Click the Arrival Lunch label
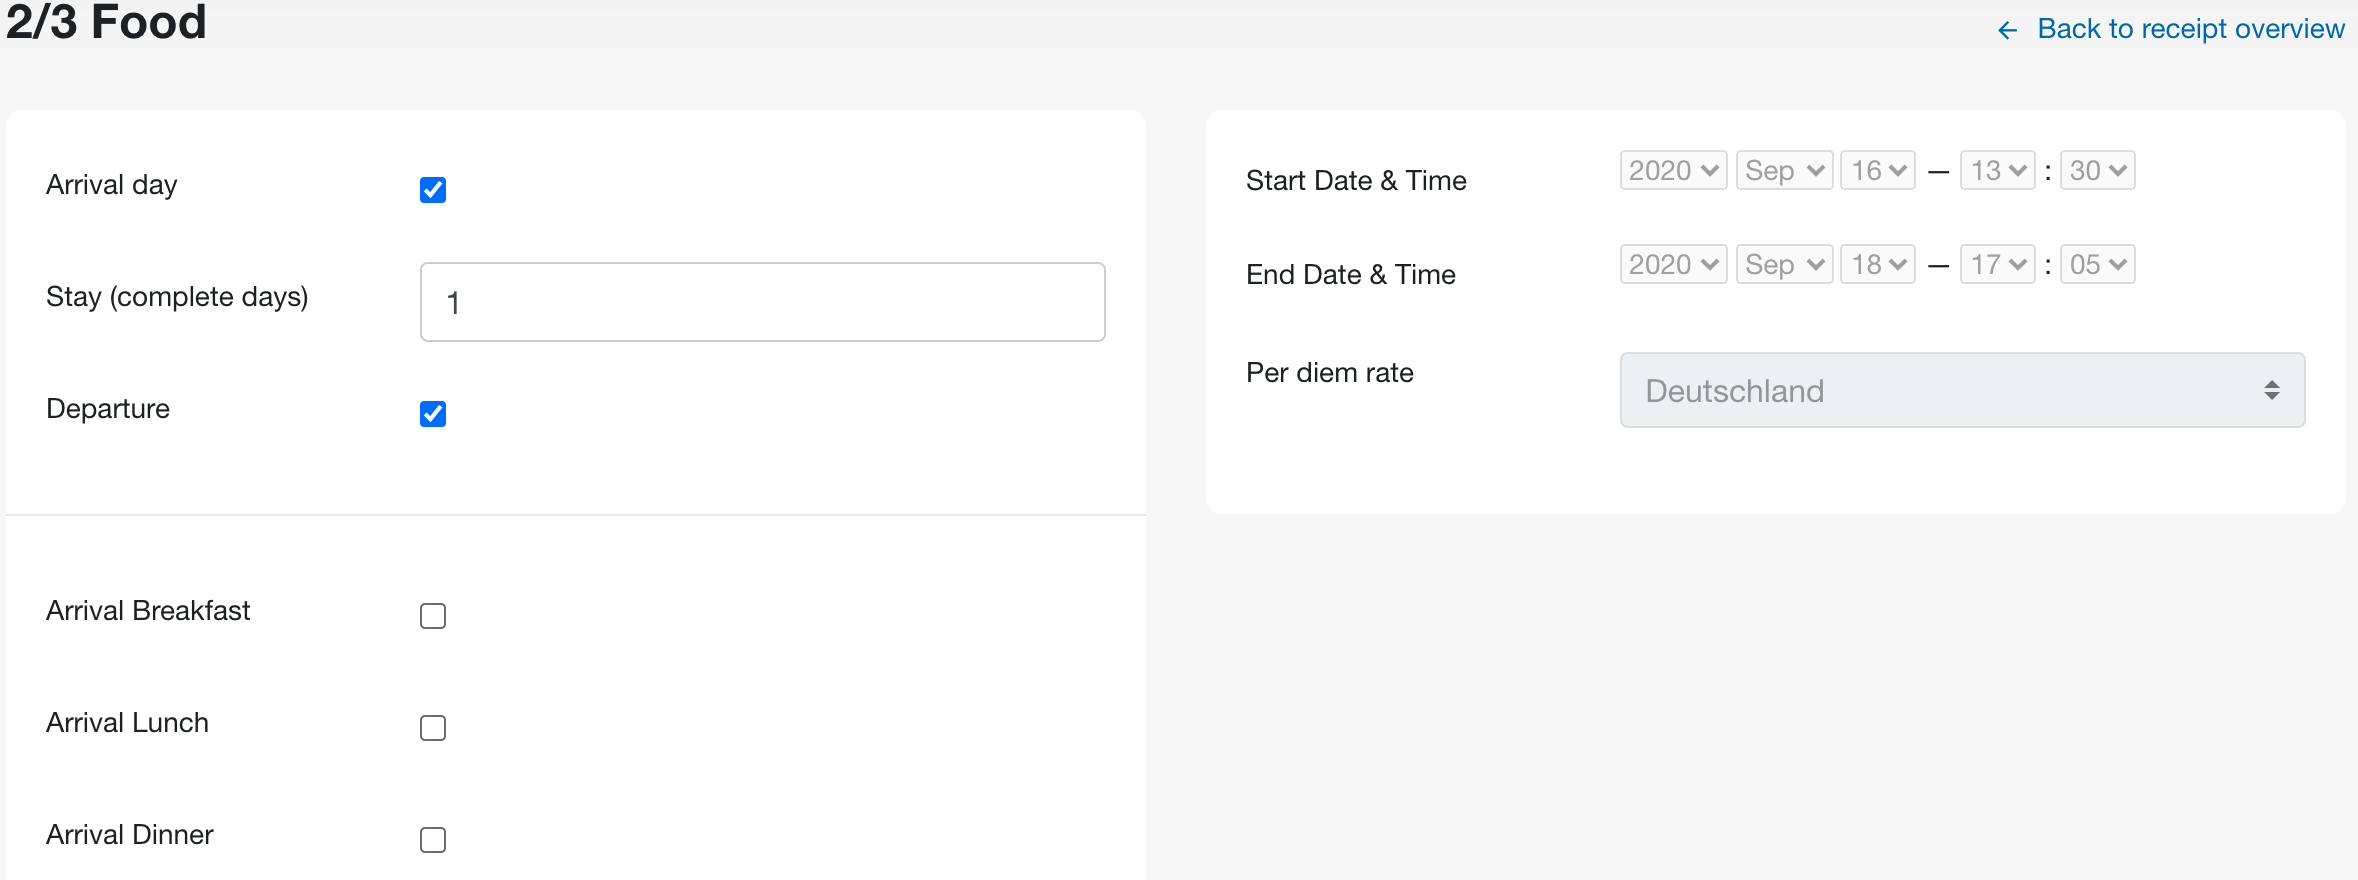The image size is (2358, 880). (127, 723)
